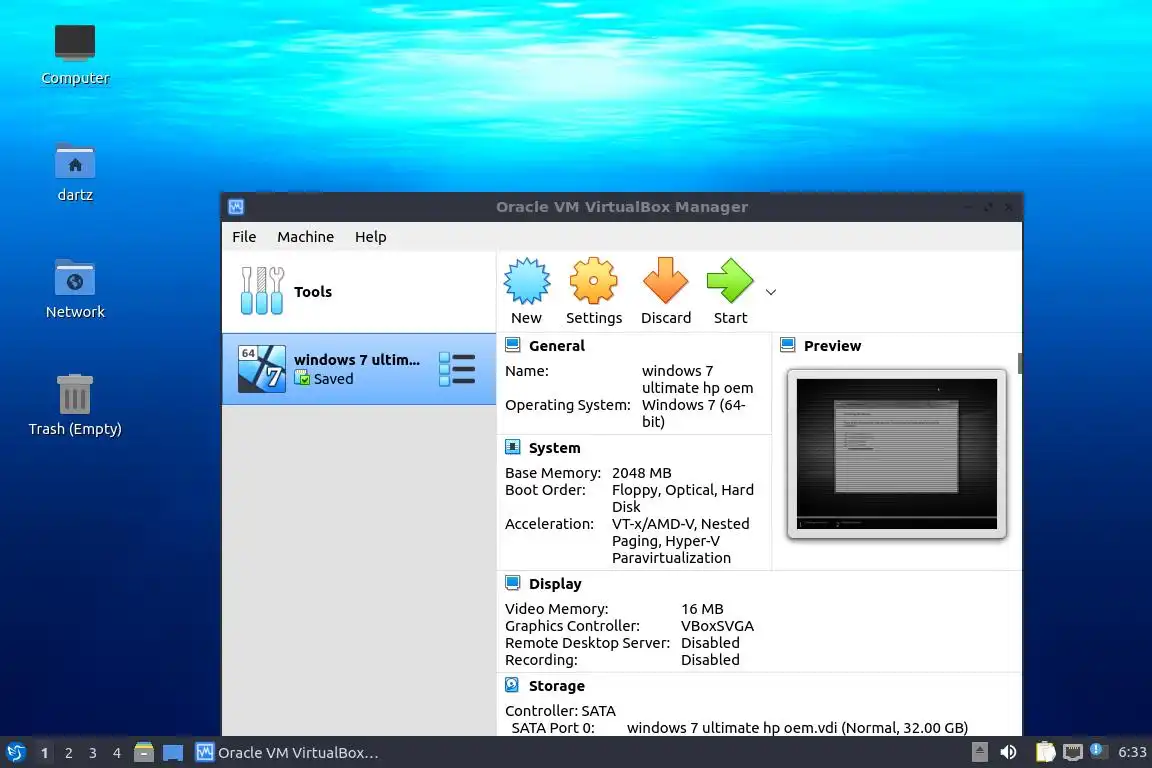Click the System section chip icon
This screenshot has height=768, width=1152.
(x=513, y=447)
